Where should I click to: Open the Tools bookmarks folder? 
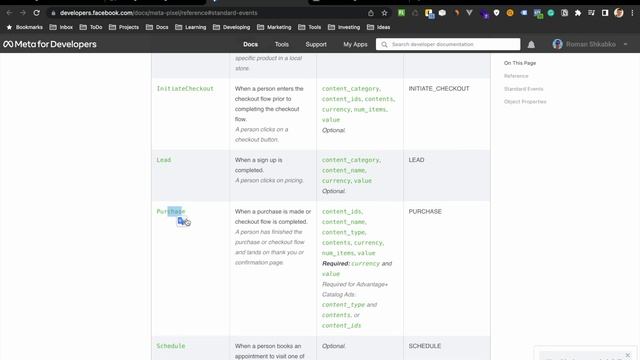pyautogui.click(x=309, y=27)
